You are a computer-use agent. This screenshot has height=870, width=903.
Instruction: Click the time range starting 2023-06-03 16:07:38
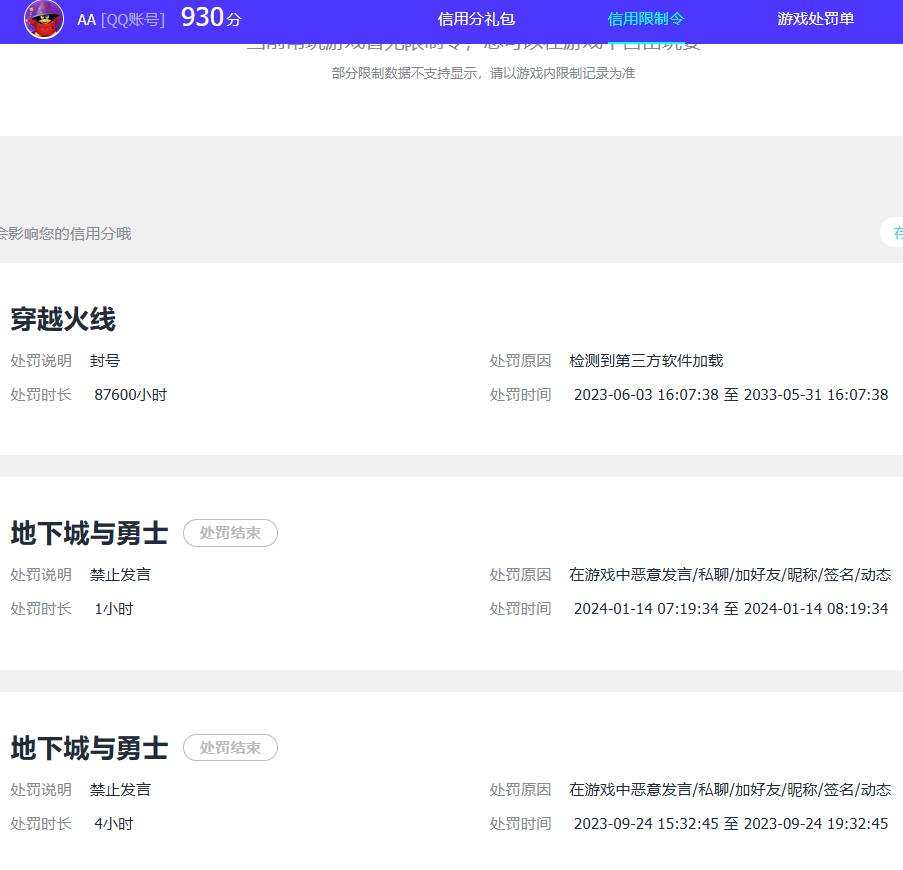point(731,395)
